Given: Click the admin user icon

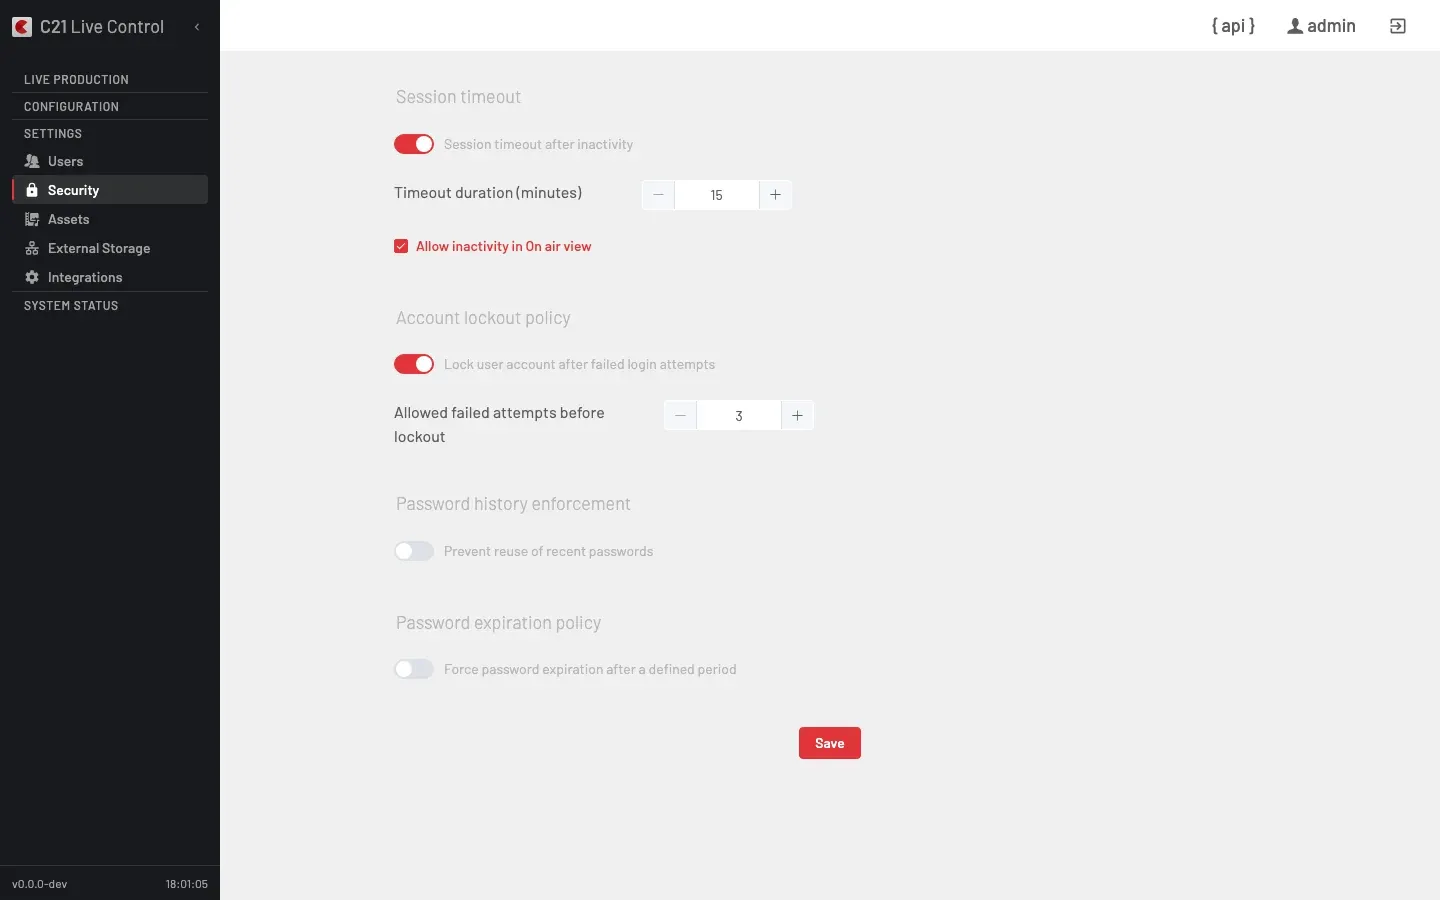Looking at the screenshot, I should [1295, 26].
